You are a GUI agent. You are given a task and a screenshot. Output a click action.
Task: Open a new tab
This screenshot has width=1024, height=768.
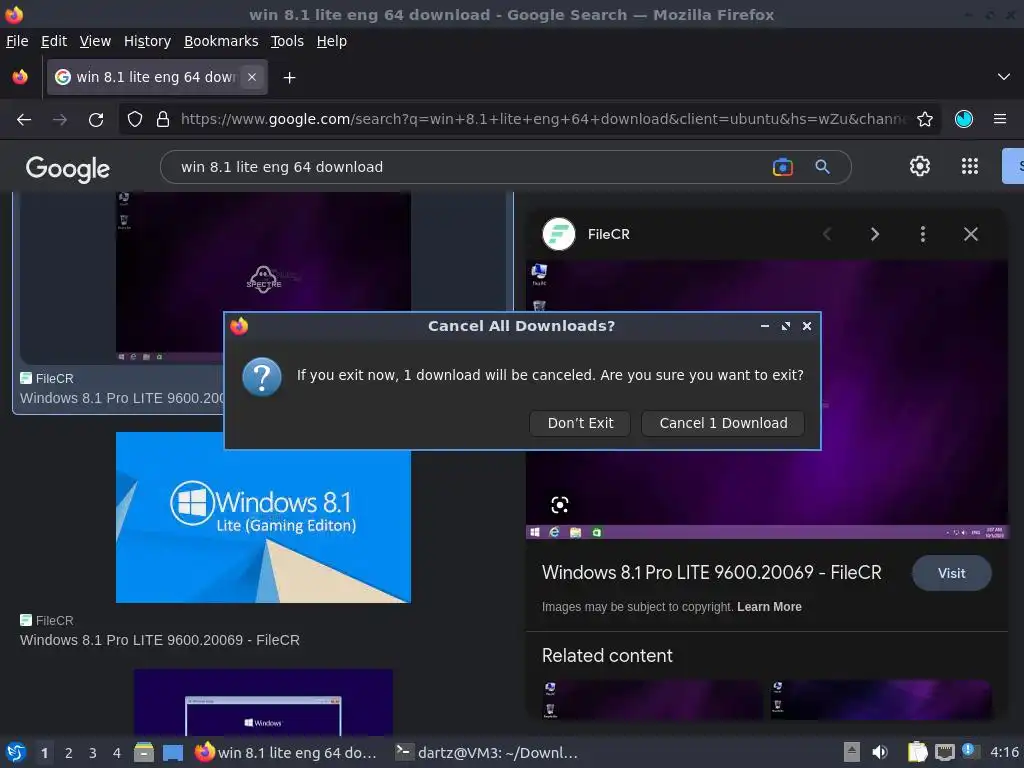[289, 78]
